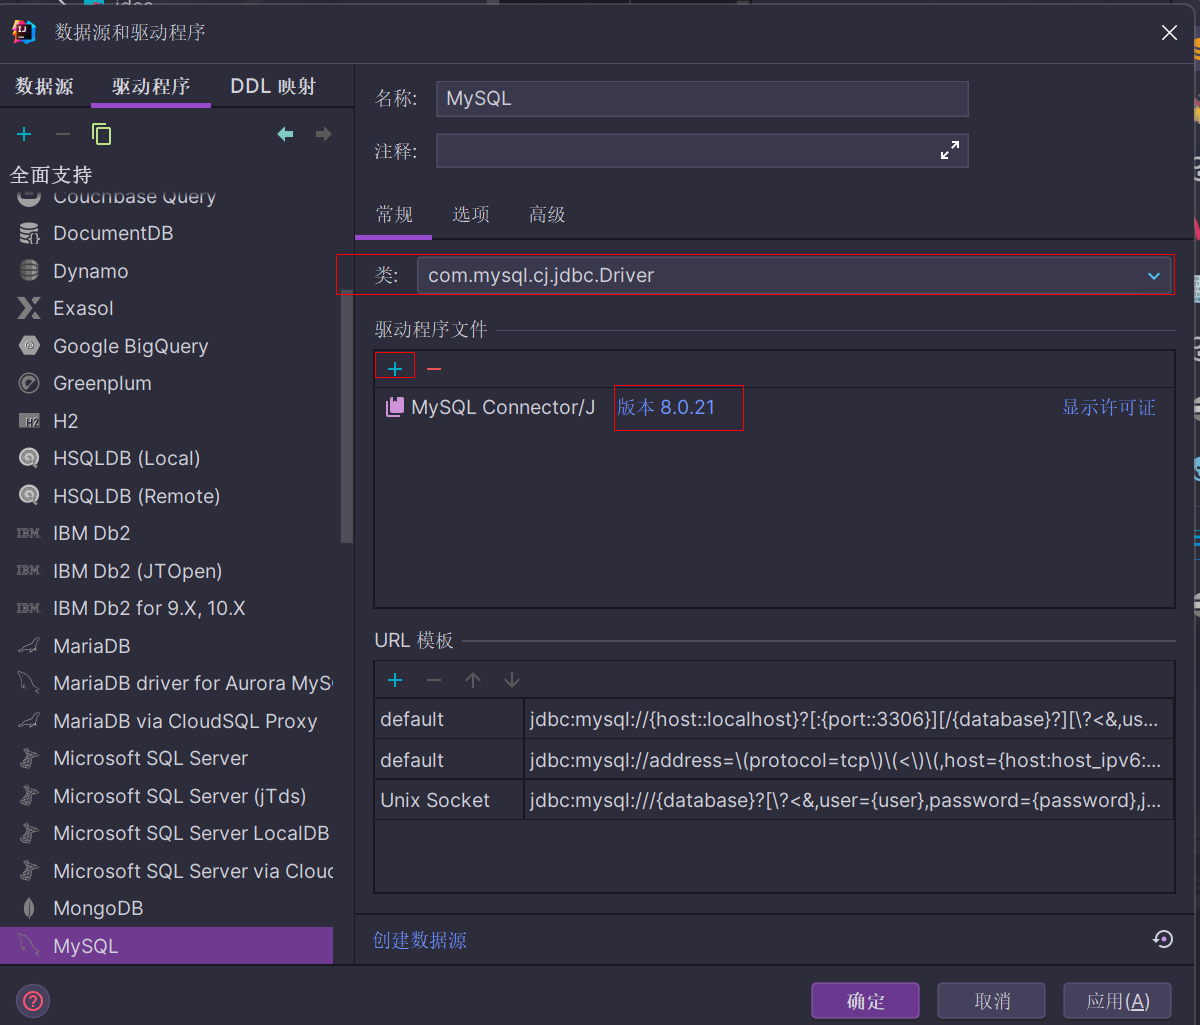Viewport: 1200px width, 1025px height.
Task: Click the MariaDB seal icon
Action: [30, 646]
